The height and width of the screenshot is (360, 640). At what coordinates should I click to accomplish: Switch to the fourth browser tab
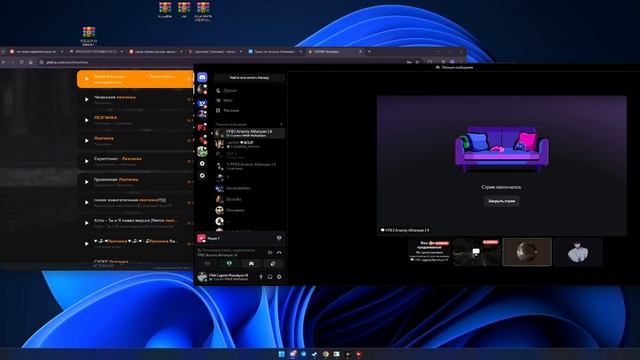point(215,51)
